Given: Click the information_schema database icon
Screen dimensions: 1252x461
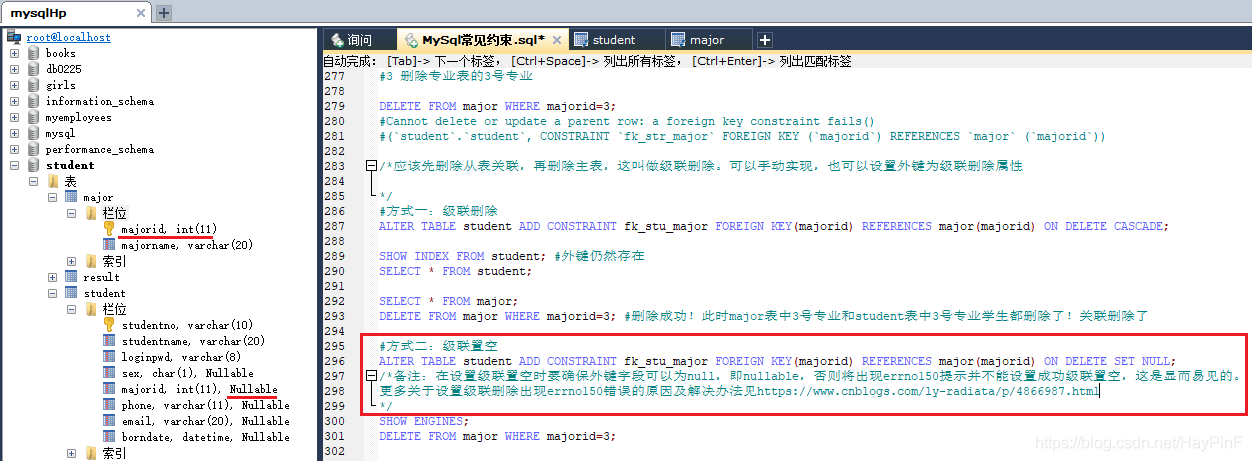Looking at the screenshot, I should click(34, 101).
